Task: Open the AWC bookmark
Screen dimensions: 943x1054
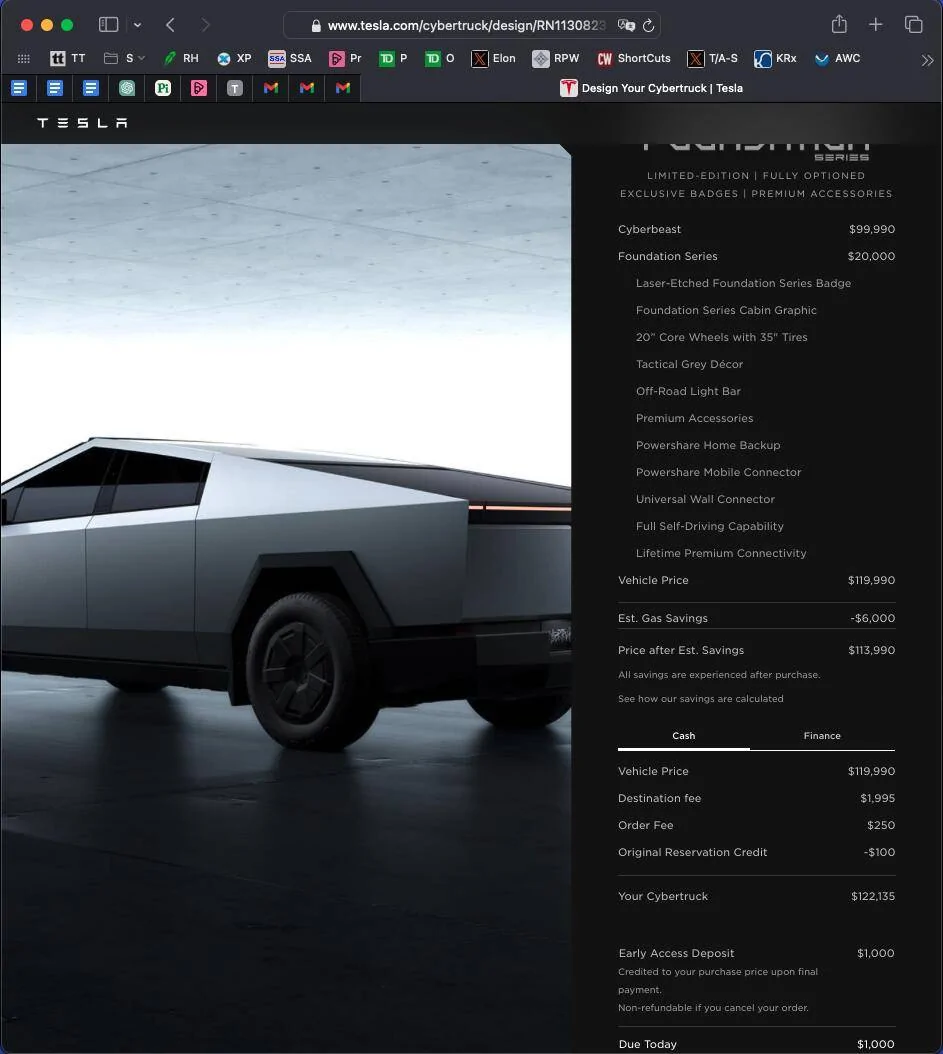Action: [837, 58]
